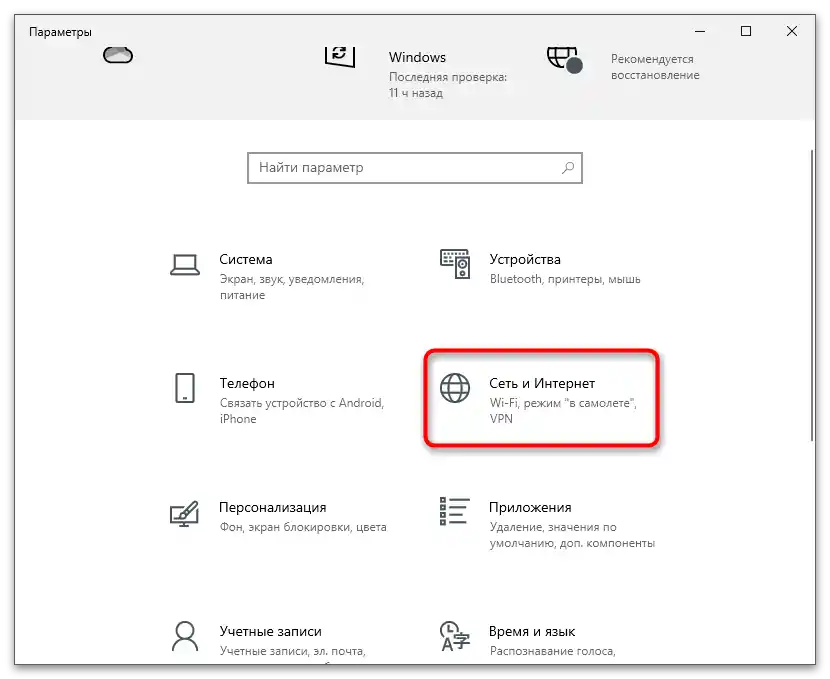The width and height of the screenshot is (830, 679).
Task: Close the Параметры window
Action: point(792,31)
